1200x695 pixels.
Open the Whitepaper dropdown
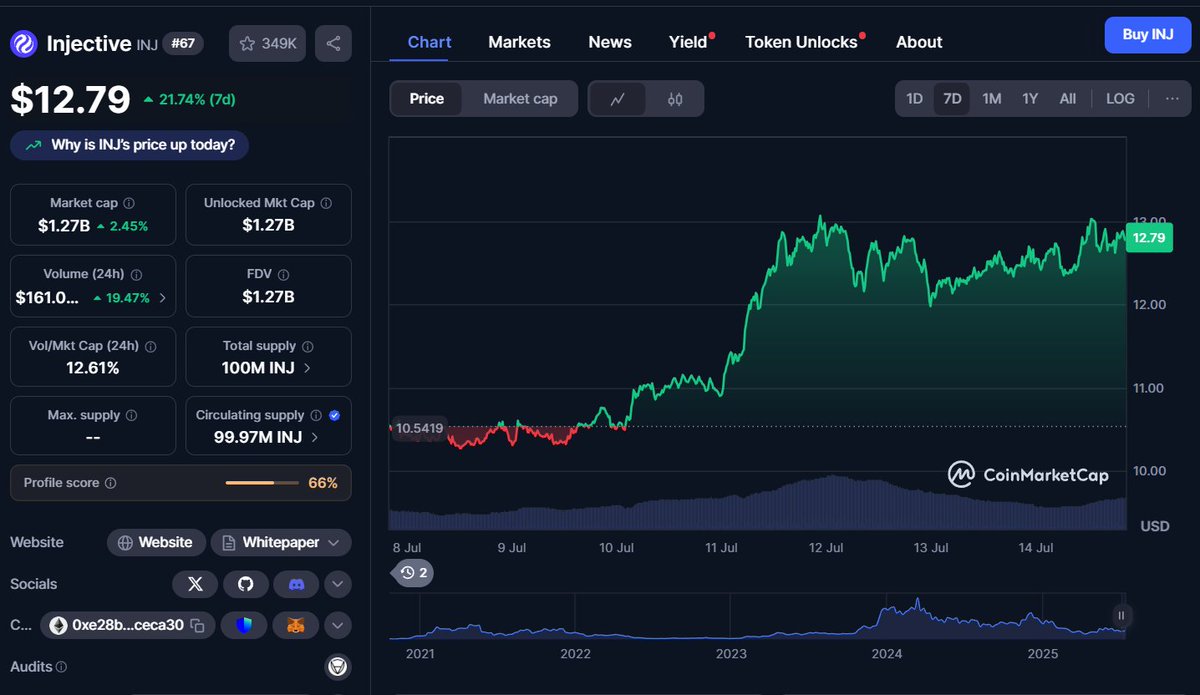[281, 542]
